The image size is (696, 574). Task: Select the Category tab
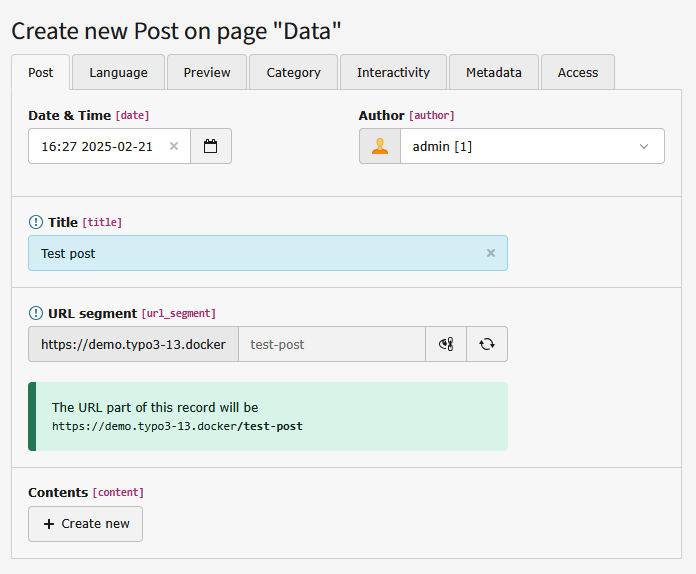(293, 72)
